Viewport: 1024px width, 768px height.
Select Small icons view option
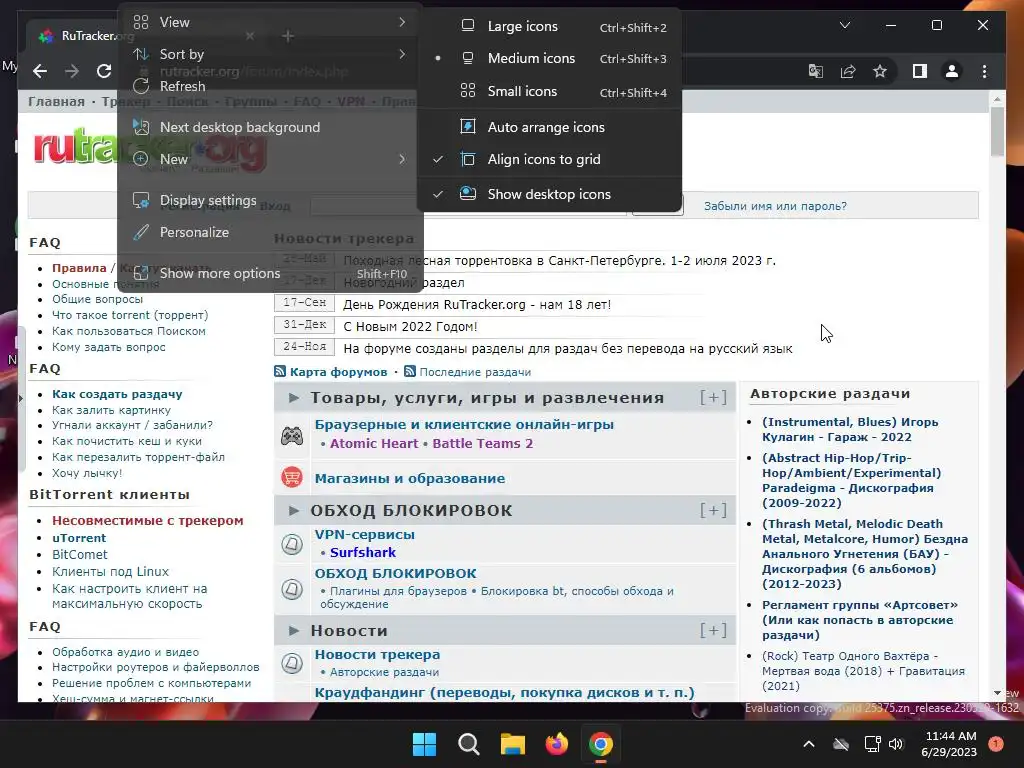coord(550,91)
